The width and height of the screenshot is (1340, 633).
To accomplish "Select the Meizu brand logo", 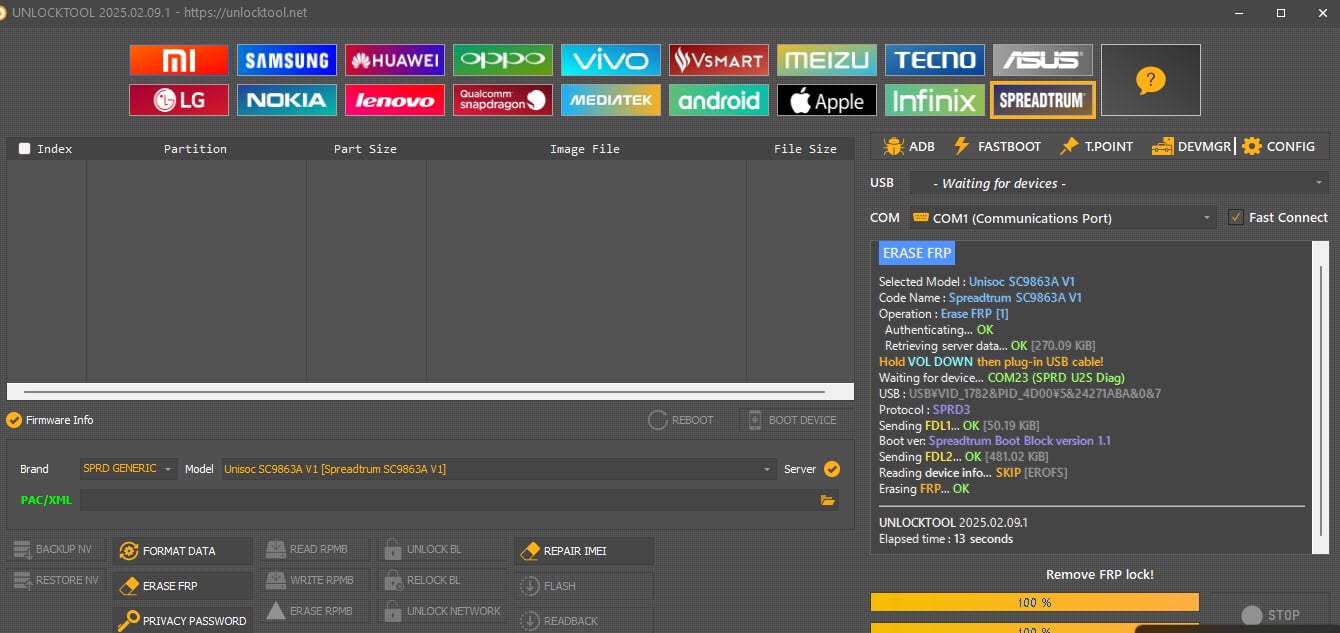I will pos(827,60).
